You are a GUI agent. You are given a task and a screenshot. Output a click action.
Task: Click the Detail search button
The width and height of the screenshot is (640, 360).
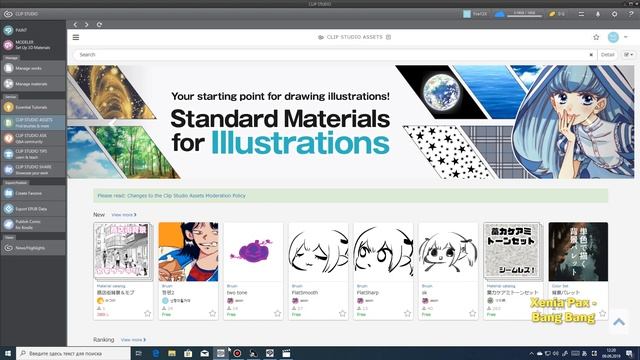tap(607, 54)
